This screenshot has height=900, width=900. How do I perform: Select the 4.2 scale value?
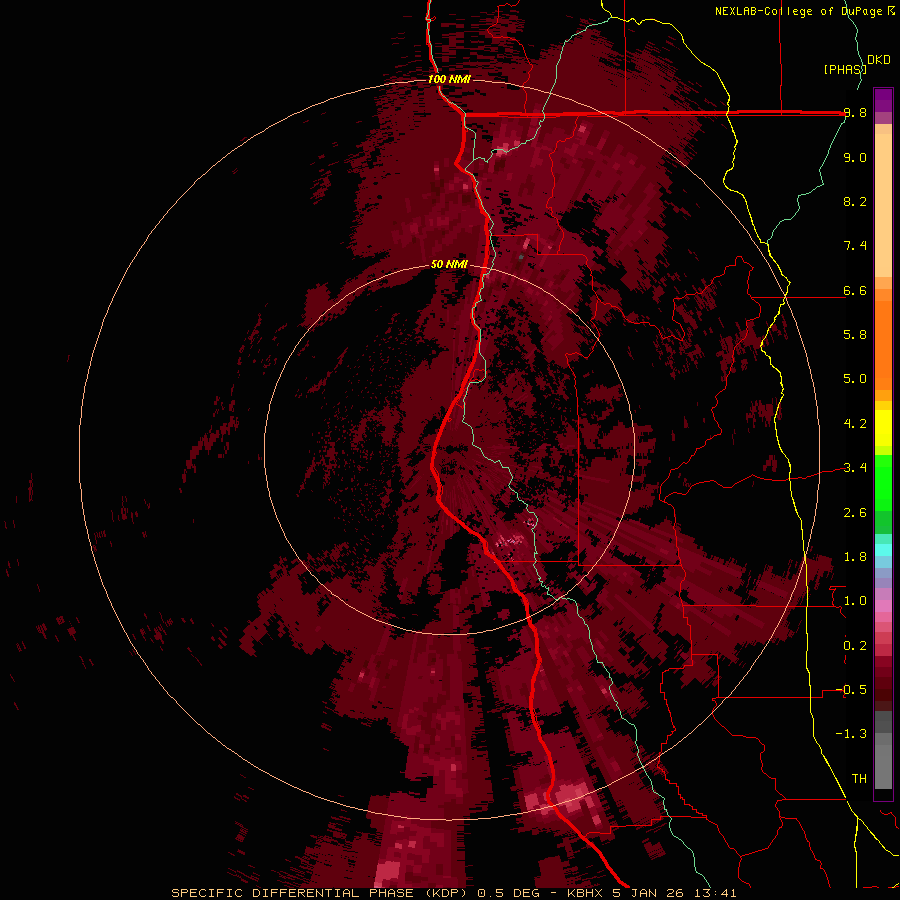point(855,423)
